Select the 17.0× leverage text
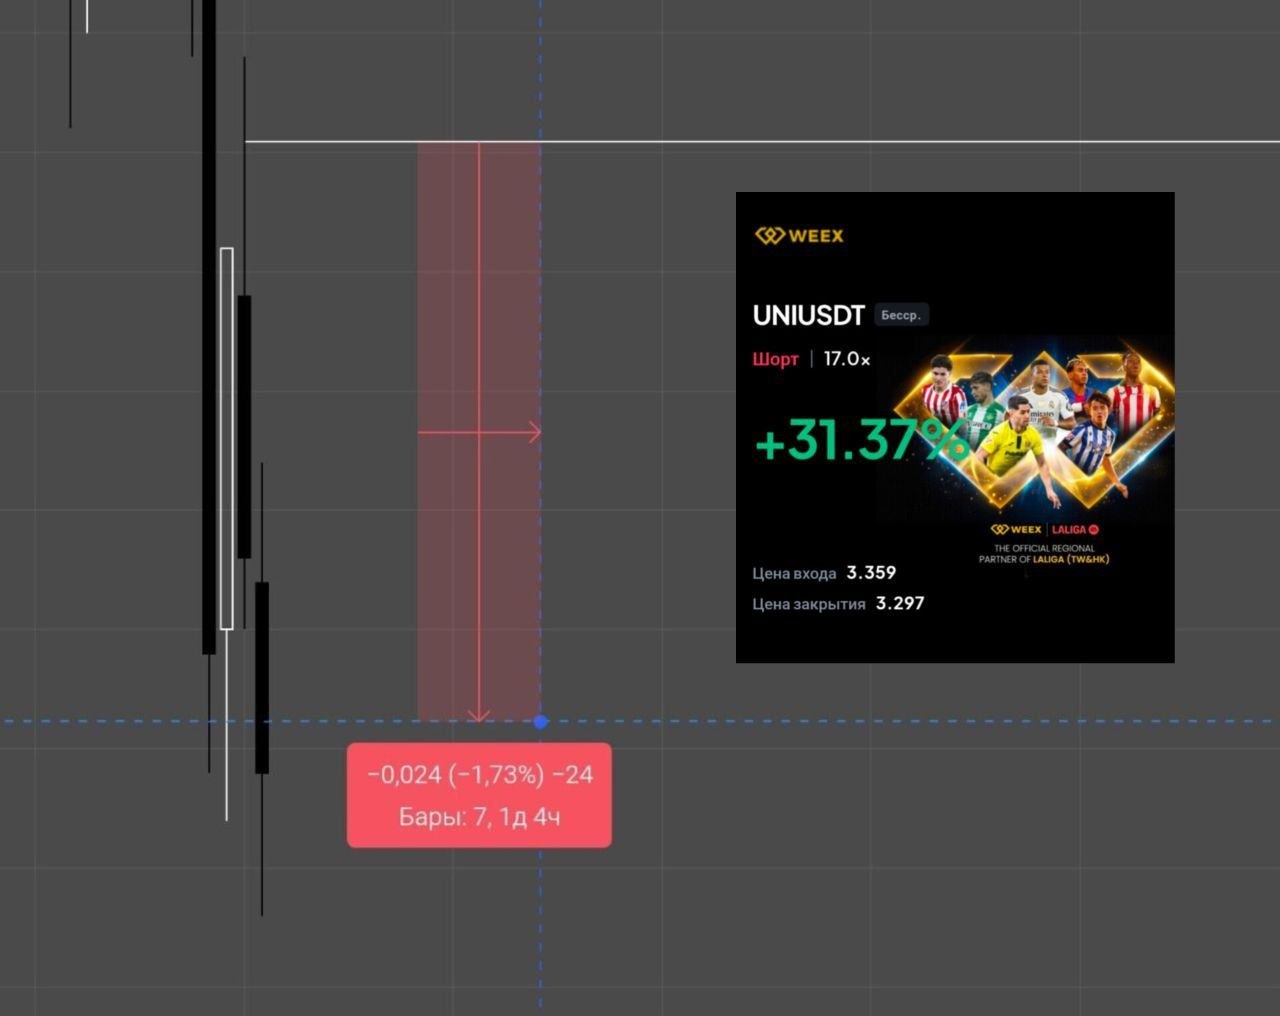This screenshot has width=1280, height=1016. [847, 359]
